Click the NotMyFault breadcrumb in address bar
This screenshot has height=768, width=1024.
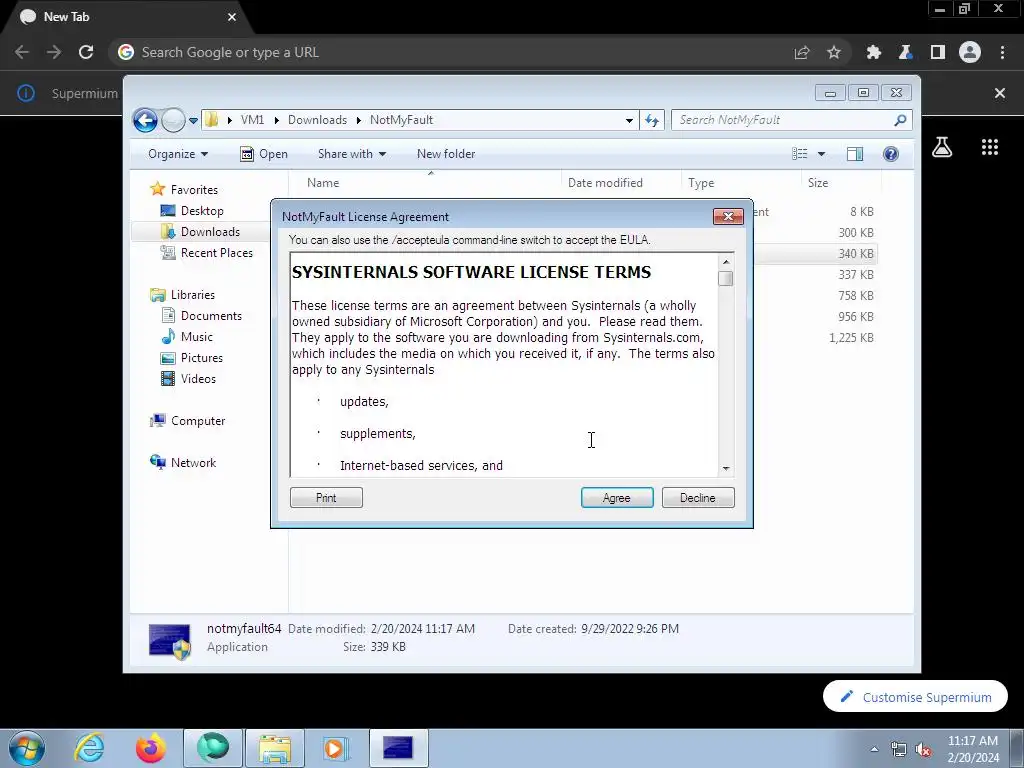pyautogui.click(x=401, y=120)
